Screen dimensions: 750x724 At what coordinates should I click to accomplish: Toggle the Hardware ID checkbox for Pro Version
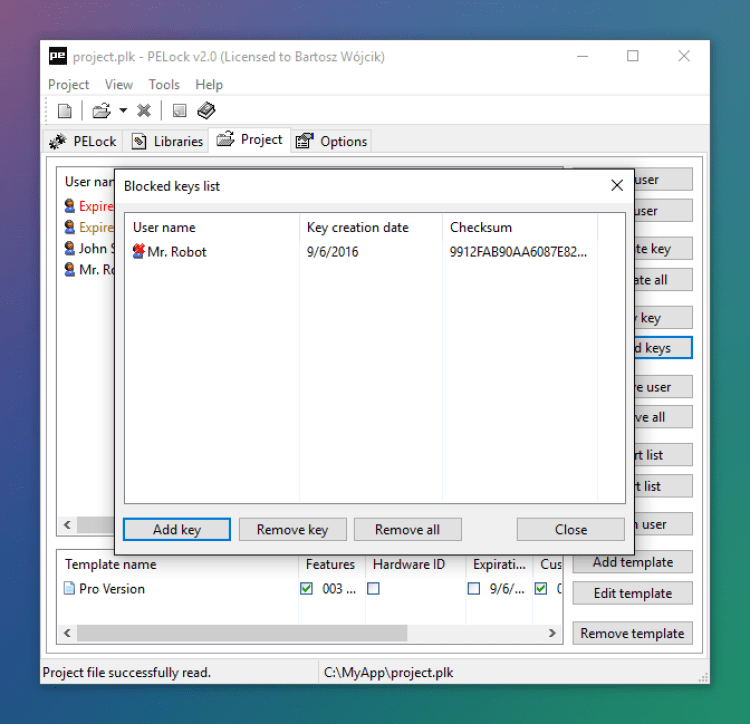pyautogui.click(x=374, y=588)
